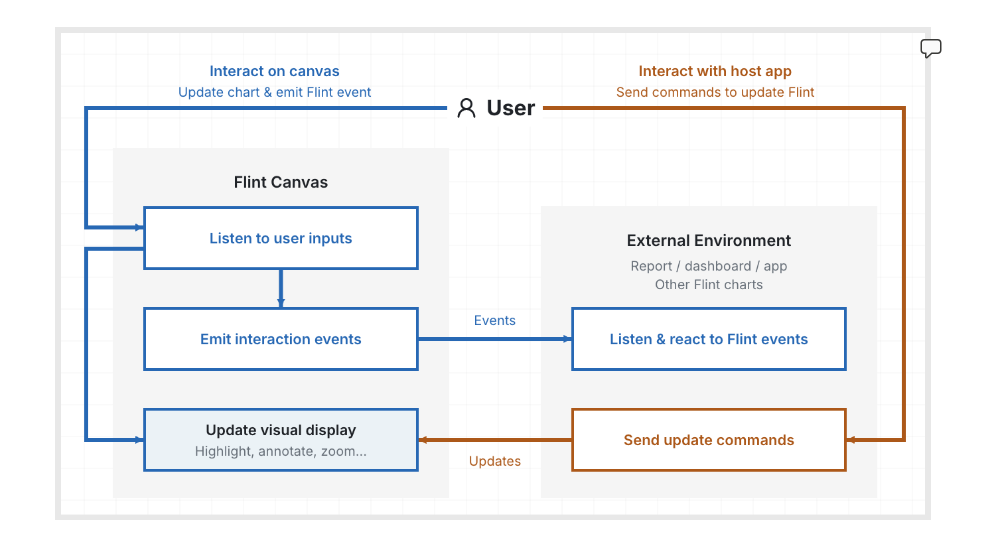Click the Interact on canvas label
999x556 pixels.
[275, 71]
